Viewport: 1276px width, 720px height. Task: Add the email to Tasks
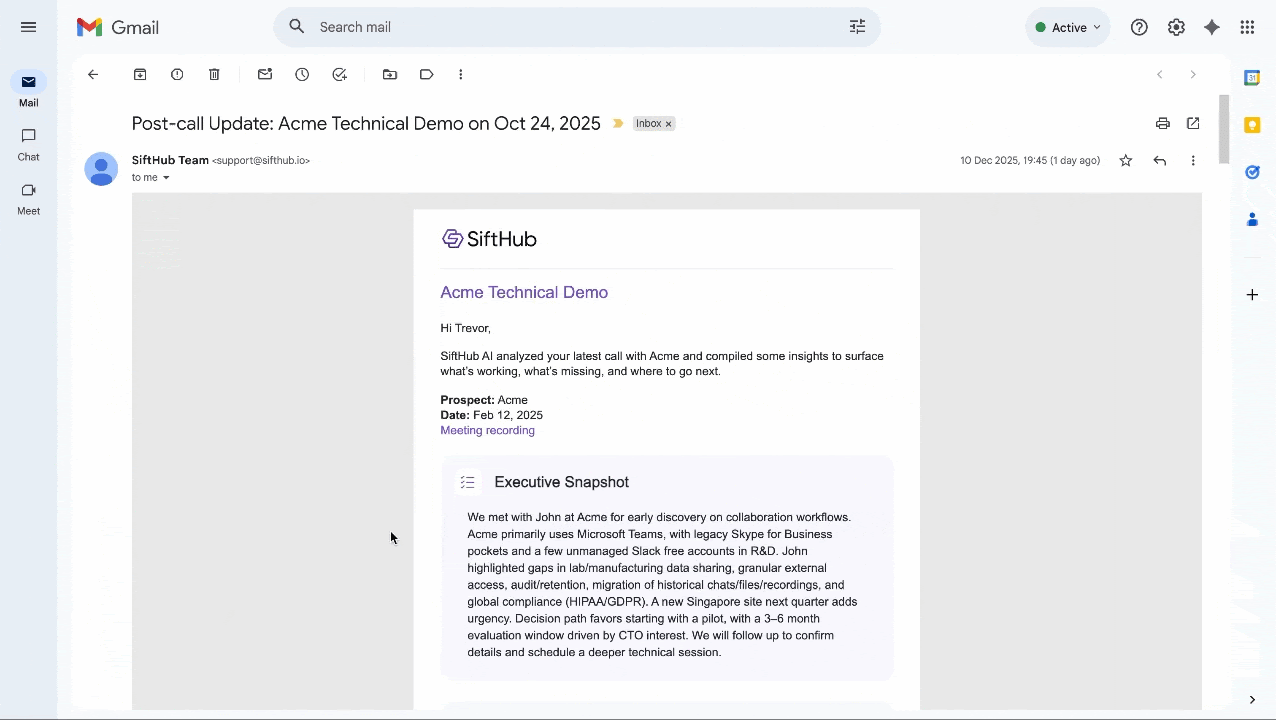point(339,74)
